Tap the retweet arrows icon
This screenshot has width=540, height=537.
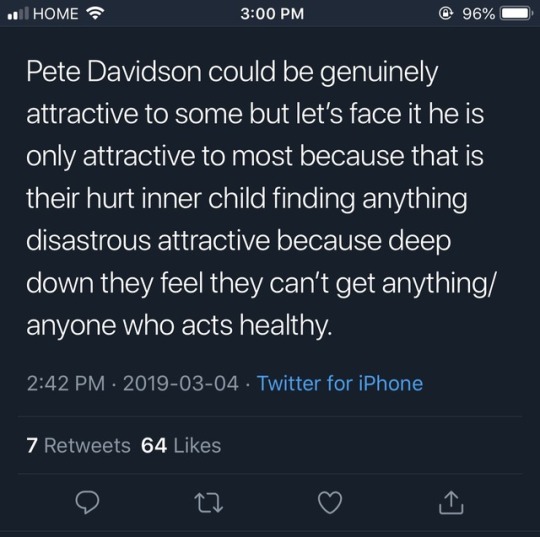coord(209,503)
